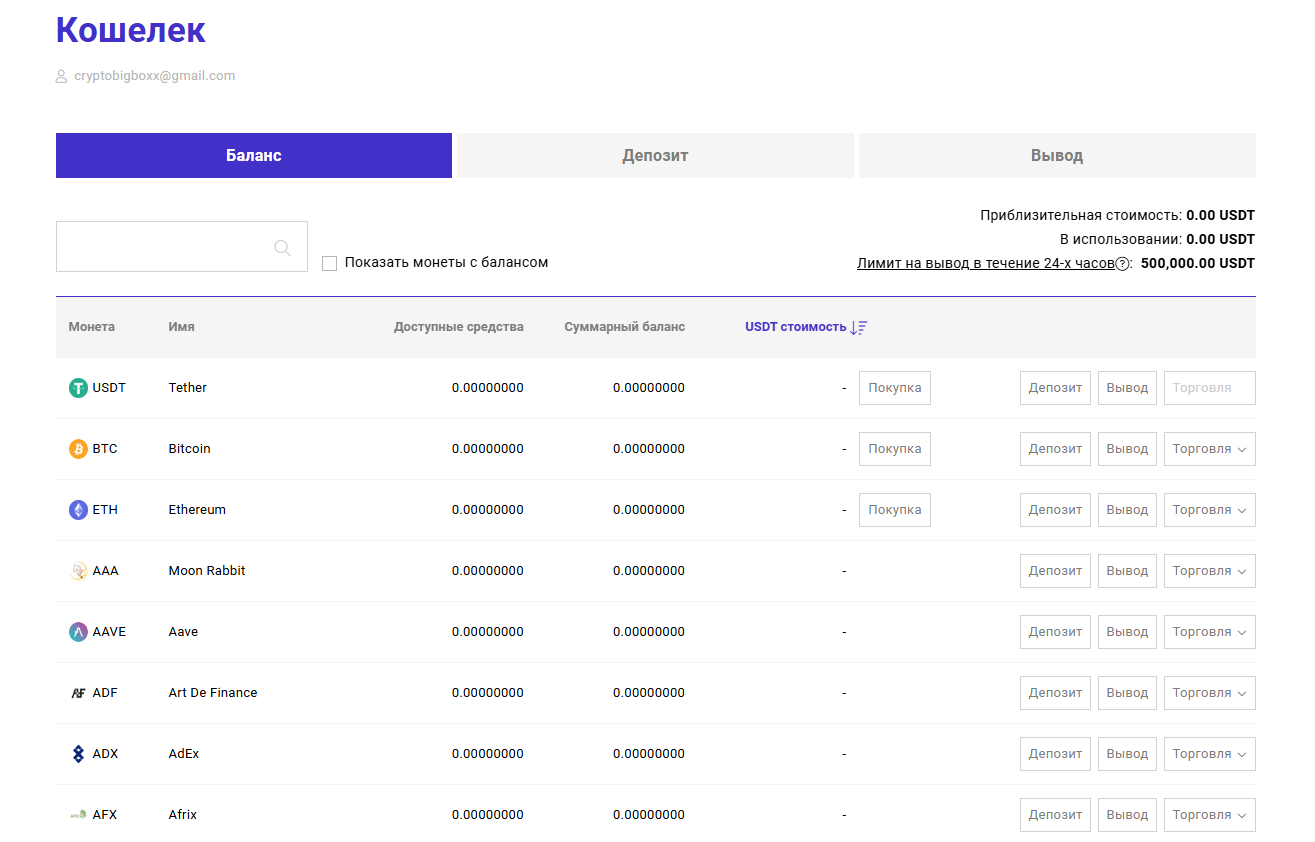Click the Moon Rabbit AAA coin icon
The height and width of the screenshot is (842, 1315).
tap(78, 571)
